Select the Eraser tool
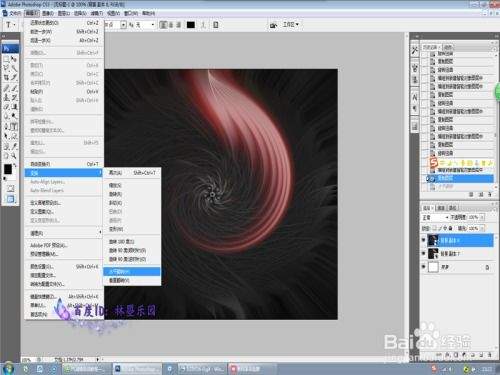 [6, 107]
